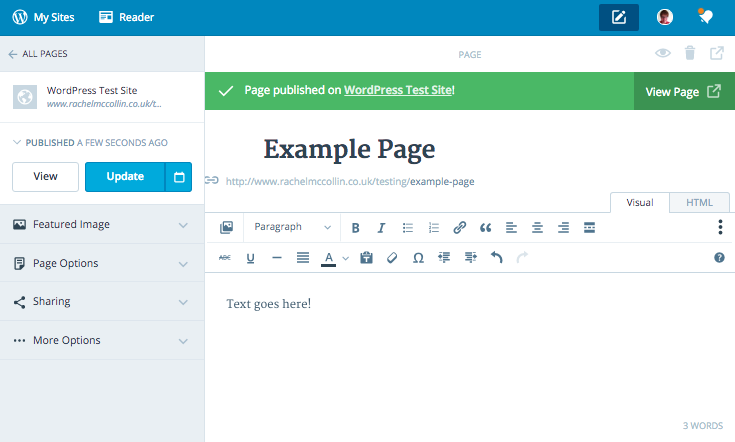735x442 pixels.
Task: Click the Update button
Action: click(125, 177)
